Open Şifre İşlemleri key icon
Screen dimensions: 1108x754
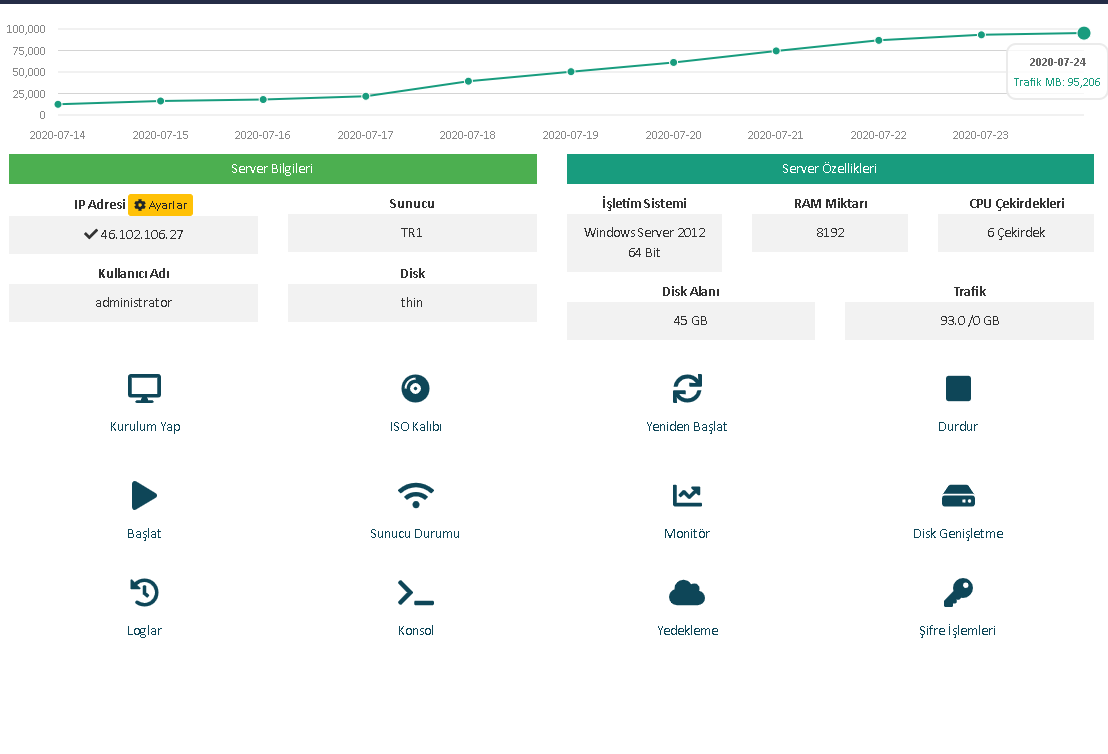tap(958, 592)
